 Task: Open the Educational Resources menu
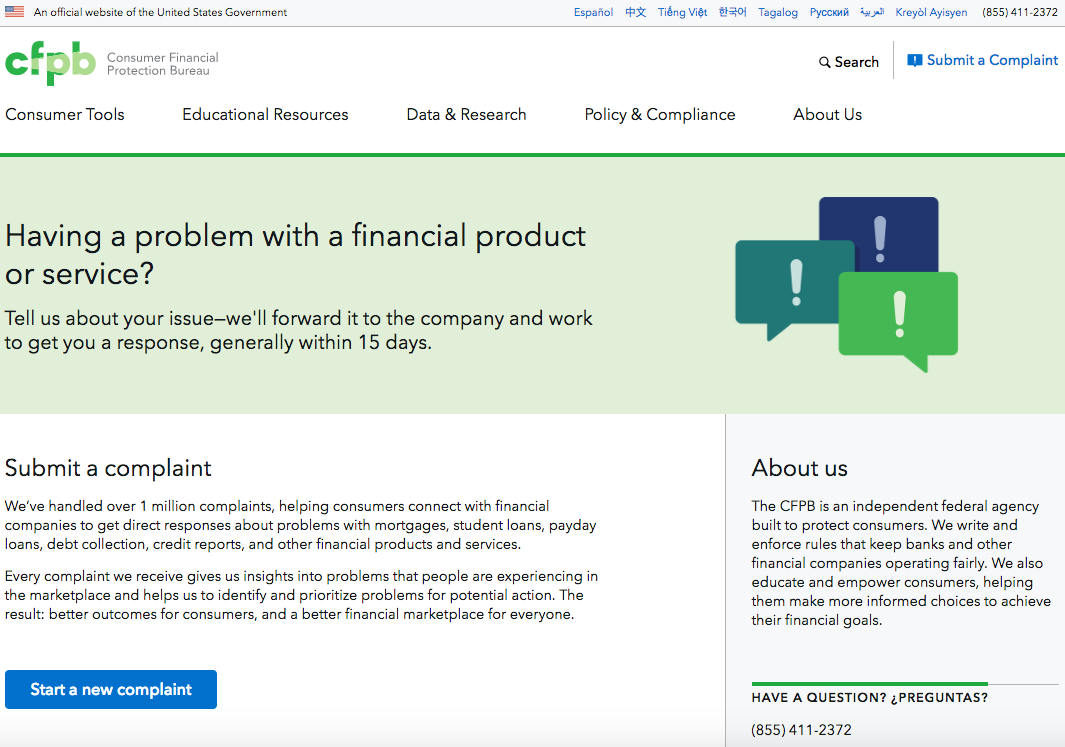(266, 115)
